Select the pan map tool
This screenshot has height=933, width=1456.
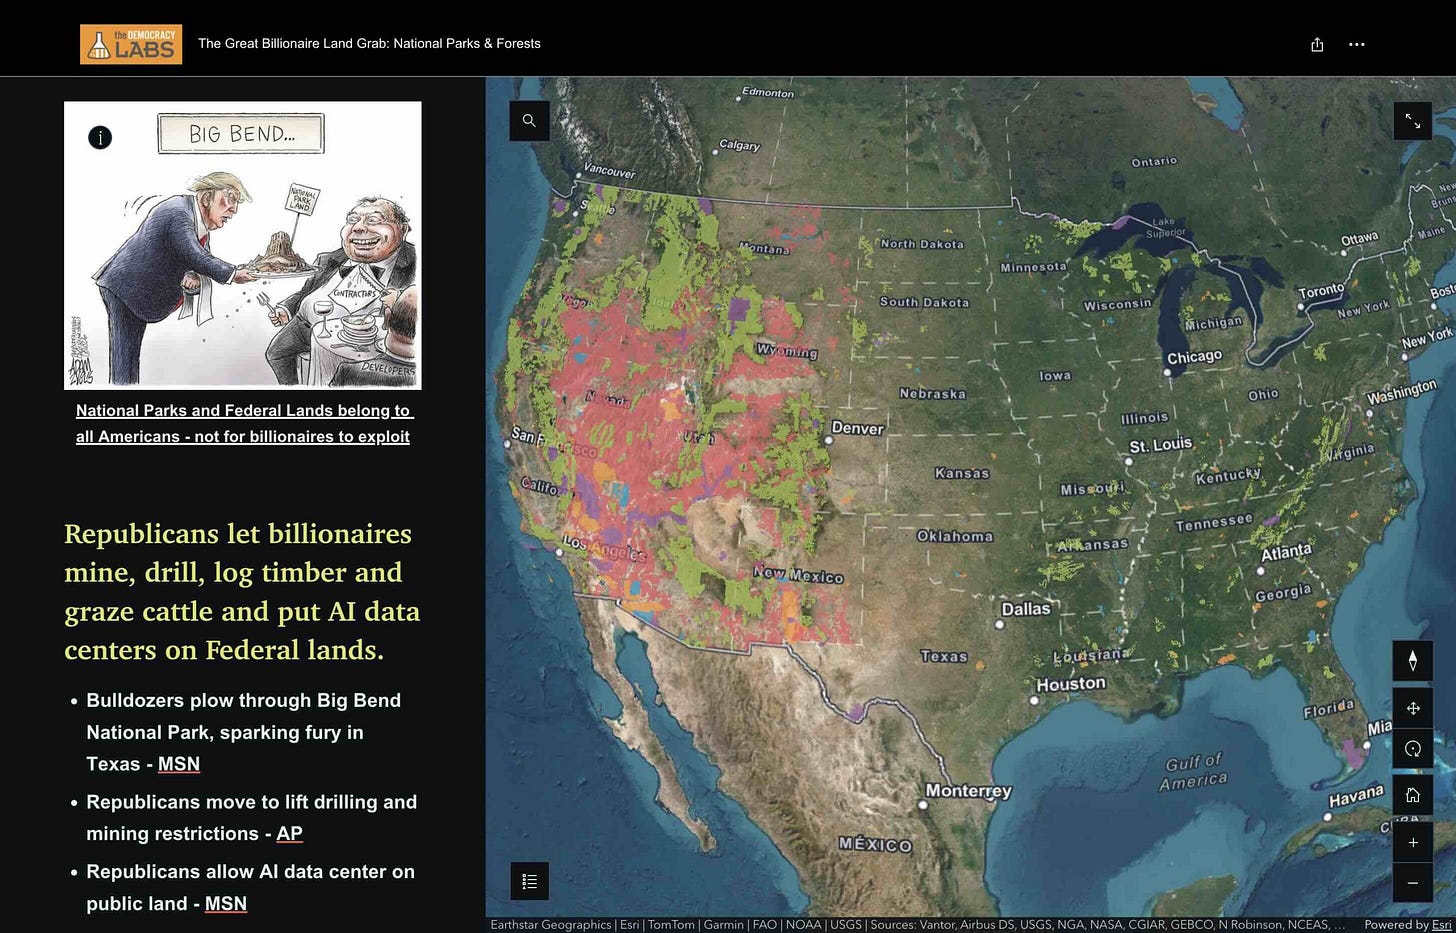pos(1412,708)
